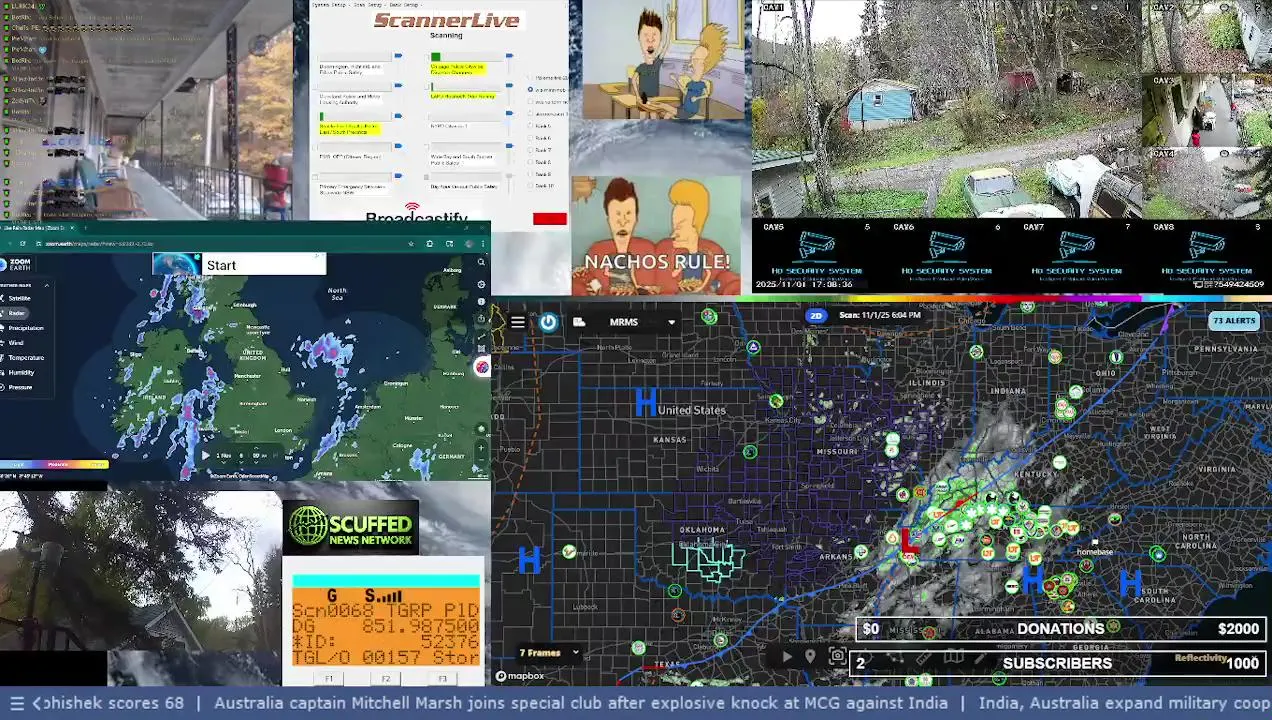This screenshot has width=1272, height=720.
Task: Open the Scan Setup menu in ScannerLive
Action: click(371, 5)
